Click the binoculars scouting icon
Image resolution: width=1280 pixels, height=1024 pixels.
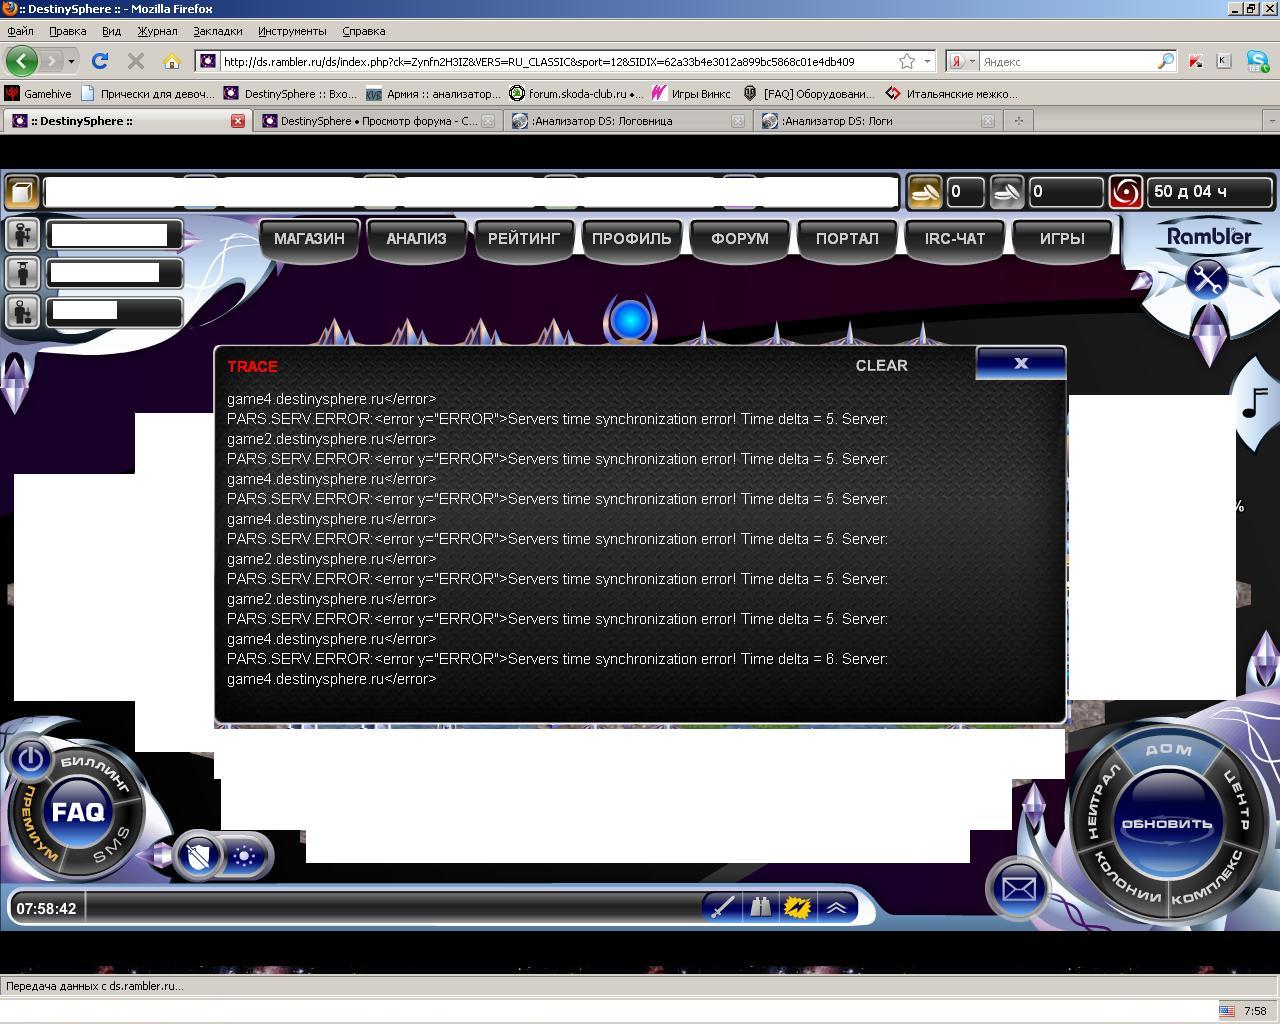tap(760, 907)
